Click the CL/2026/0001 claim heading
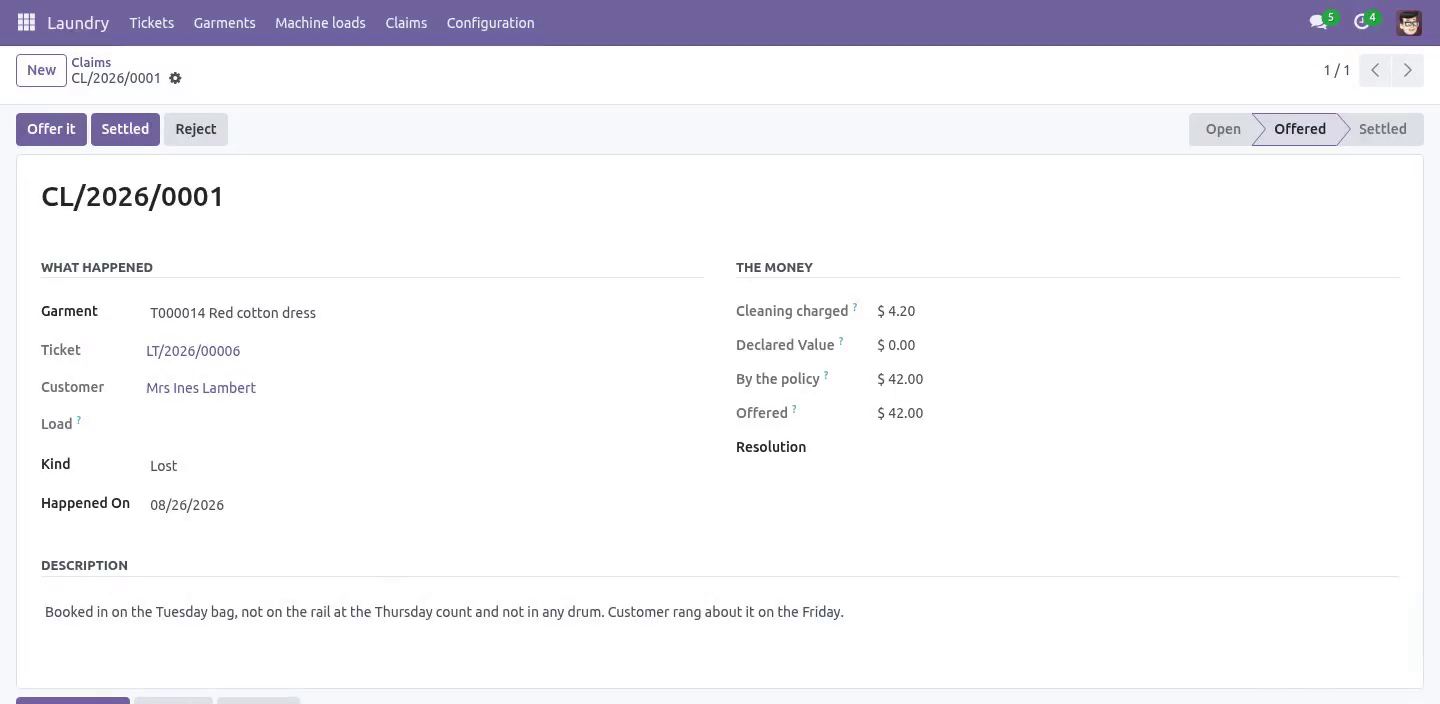The image size is (1440, 704). [132, 196]
